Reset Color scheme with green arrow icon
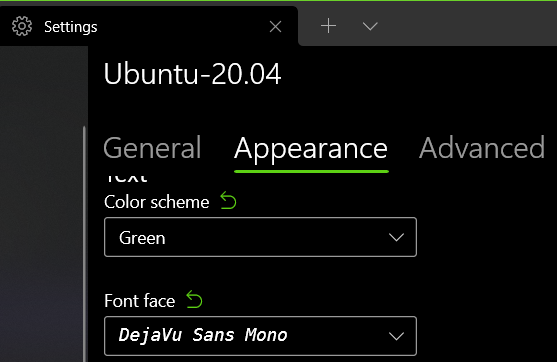557x362 pixels. tap(228, 200)
